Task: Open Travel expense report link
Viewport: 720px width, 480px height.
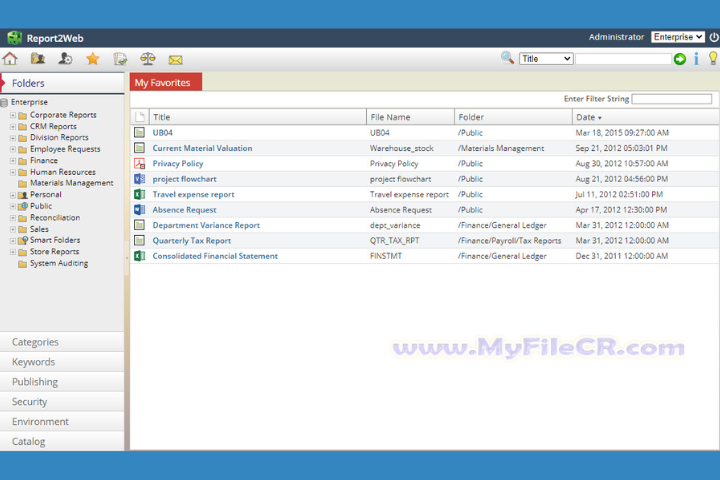Action: pos(193,194)
